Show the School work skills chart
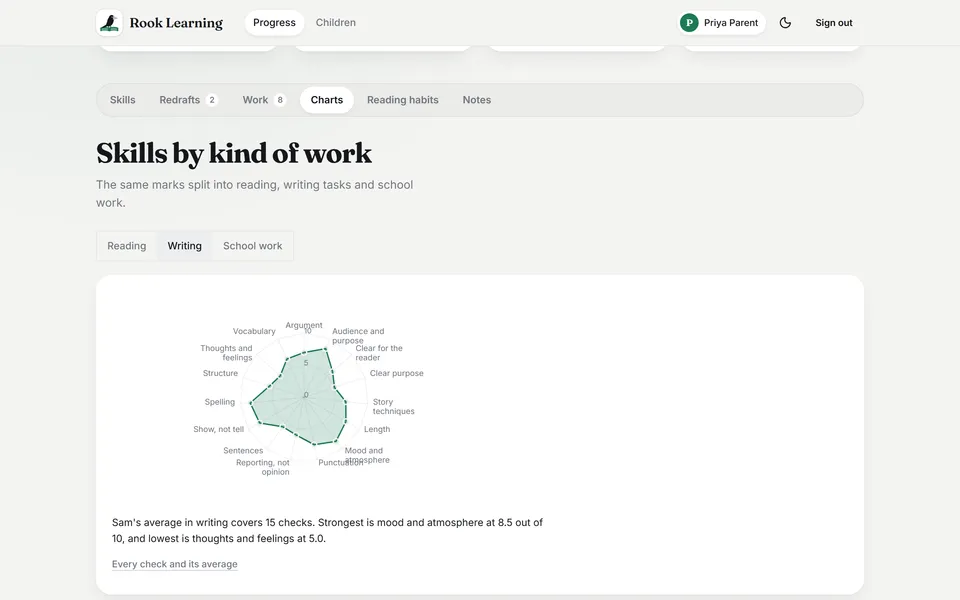The width and height of the screenshot is (960, 600). [253, 246]
